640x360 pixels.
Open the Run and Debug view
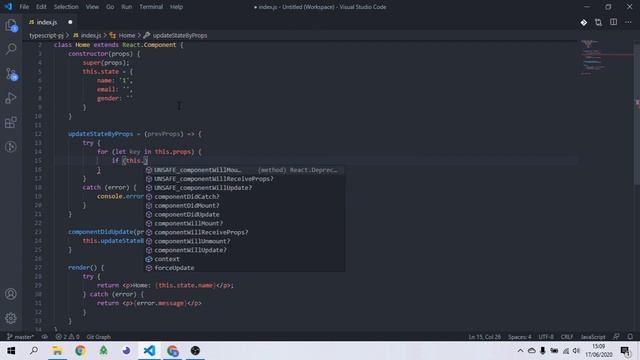click(x=11, y=98)
